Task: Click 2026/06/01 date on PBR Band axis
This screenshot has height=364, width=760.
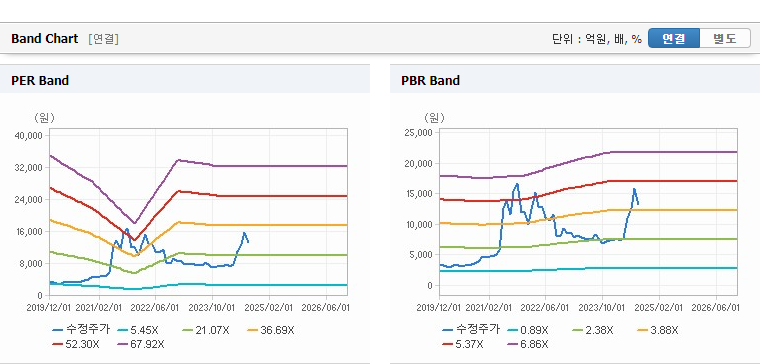Action: tap(715, 308)
